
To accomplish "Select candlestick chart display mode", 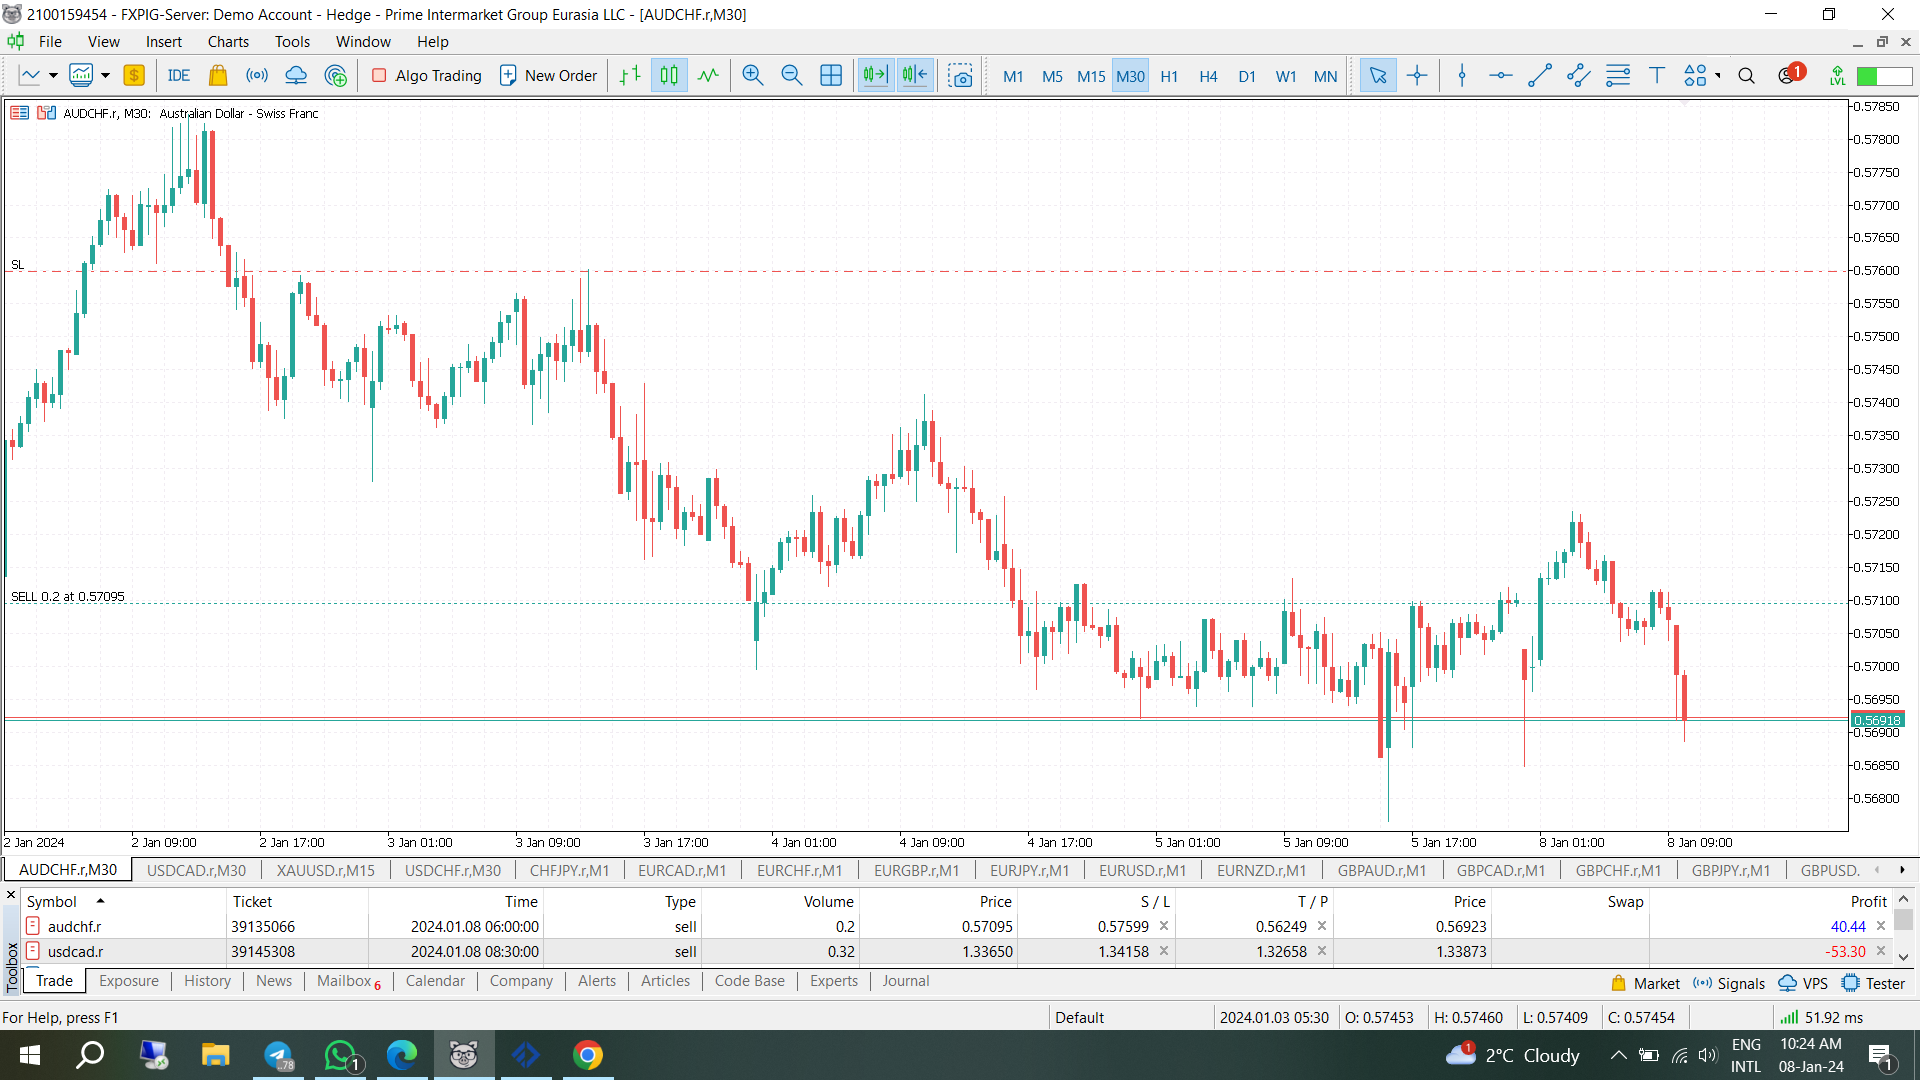I will [669, 75].
